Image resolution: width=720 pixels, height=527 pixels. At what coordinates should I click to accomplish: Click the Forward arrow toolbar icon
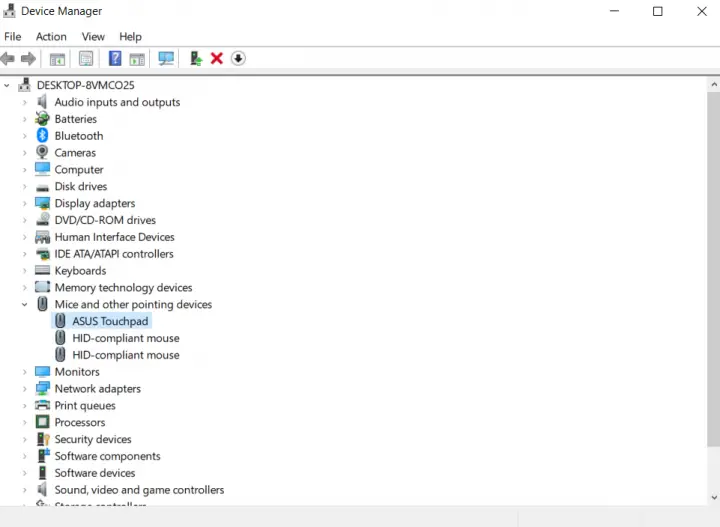coord(28,59)
